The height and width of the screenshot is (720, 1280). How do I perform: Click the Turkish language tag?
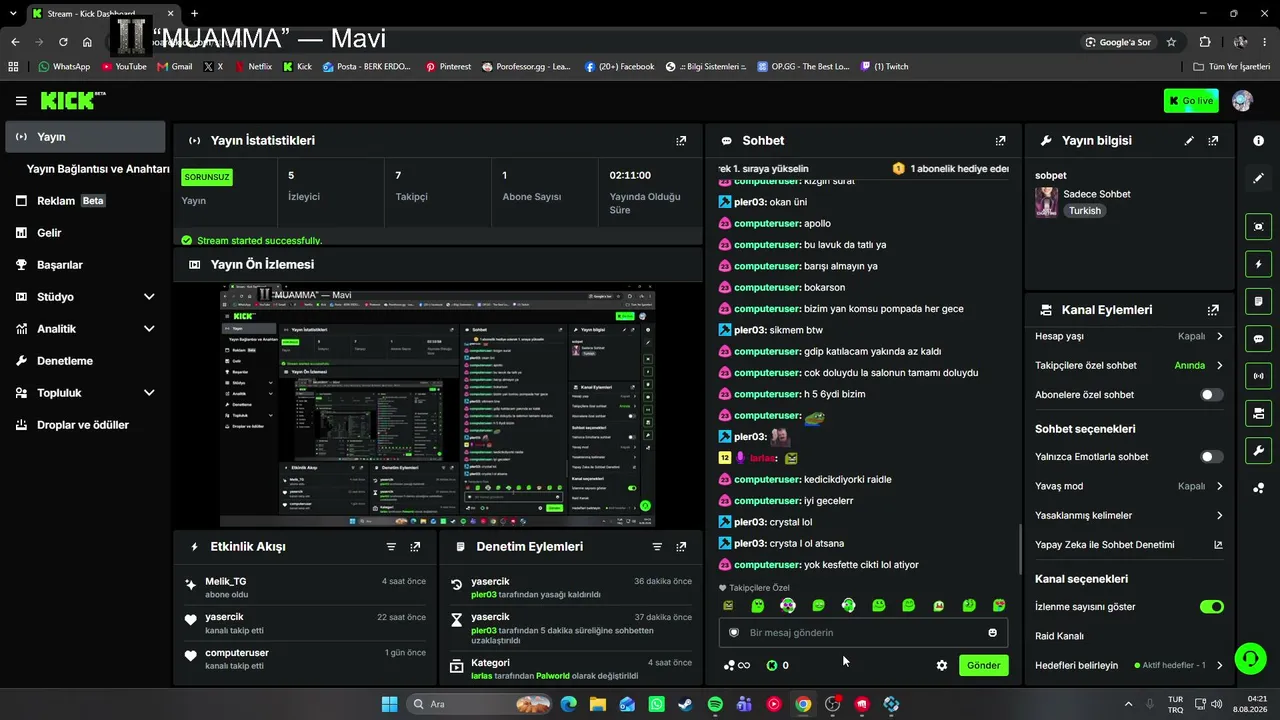[1084, 211]
